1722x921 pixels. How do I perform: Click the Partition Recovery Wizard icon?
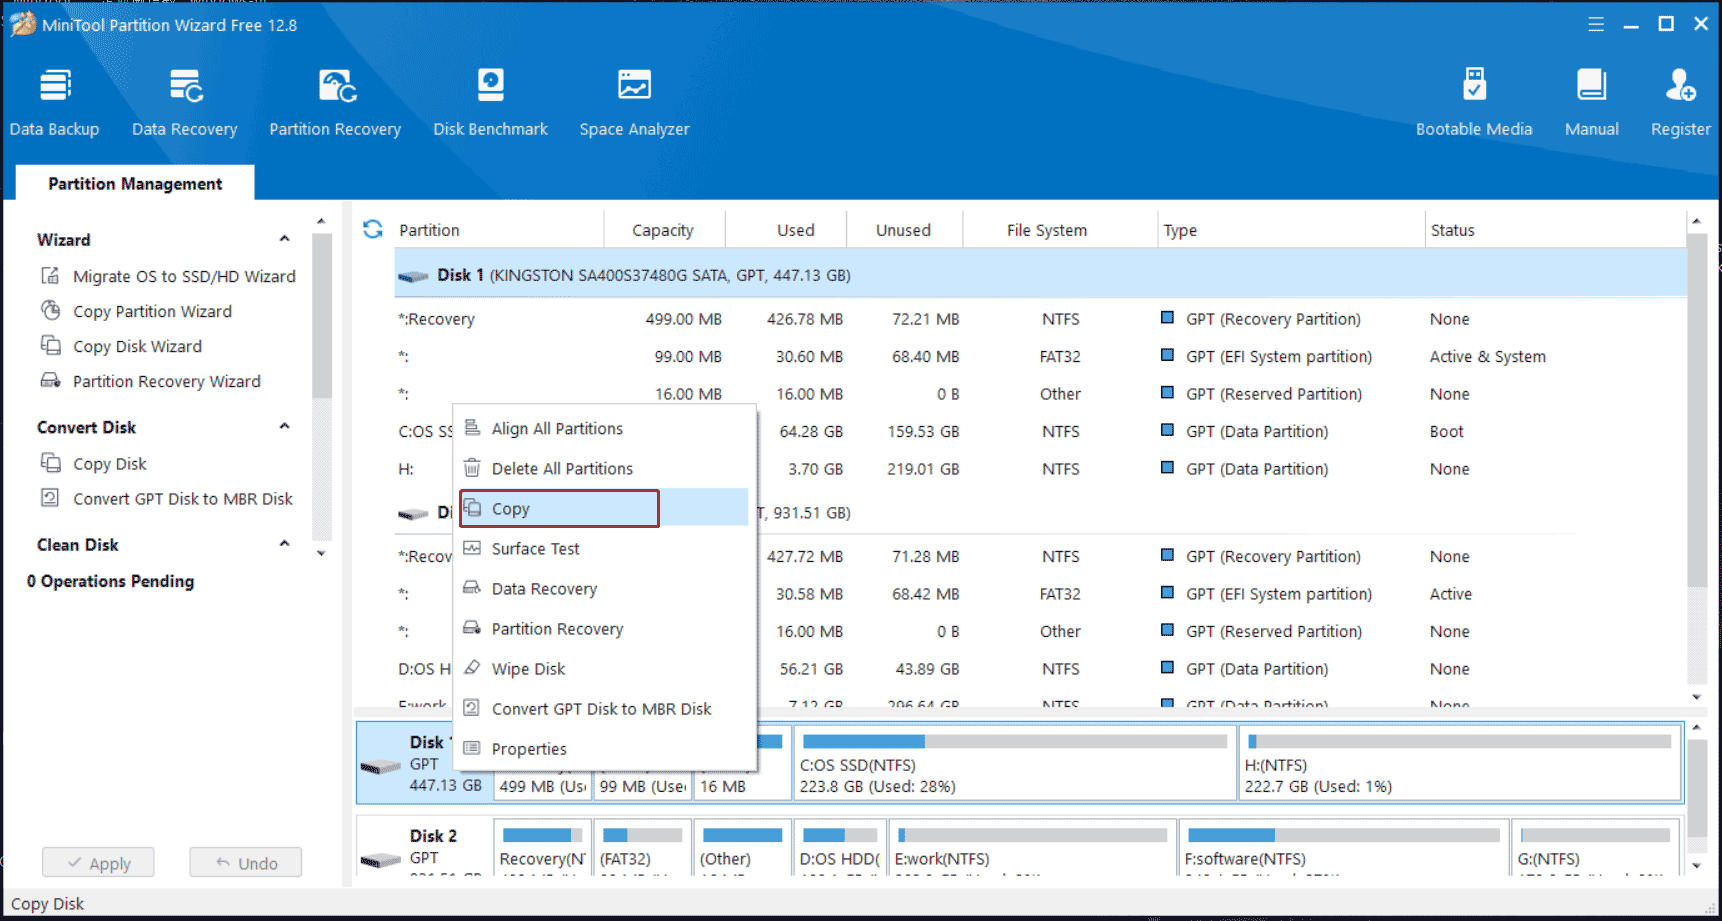tap(50, 381)
